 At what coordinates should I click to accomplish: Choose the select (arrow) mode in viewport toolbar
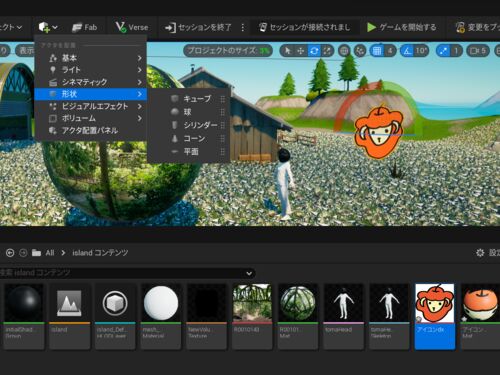click(x=287, y=51)
